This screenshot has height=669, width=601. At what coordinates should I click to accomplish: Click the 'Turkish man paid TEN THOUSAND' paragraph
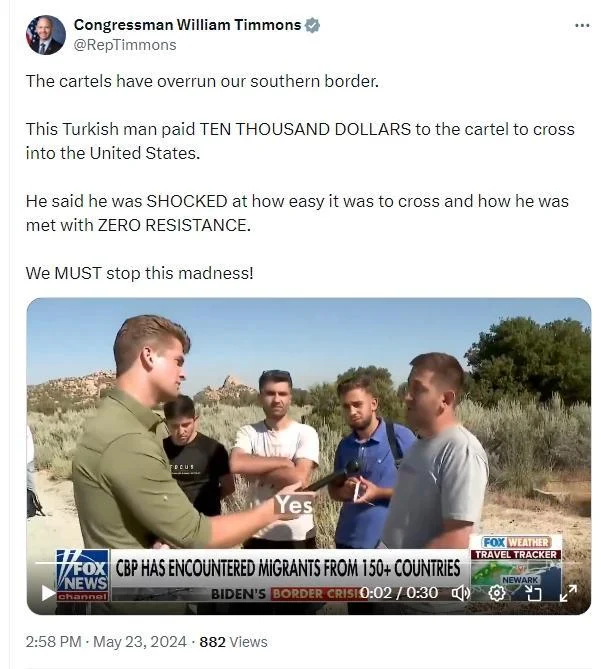coord(300,141)
